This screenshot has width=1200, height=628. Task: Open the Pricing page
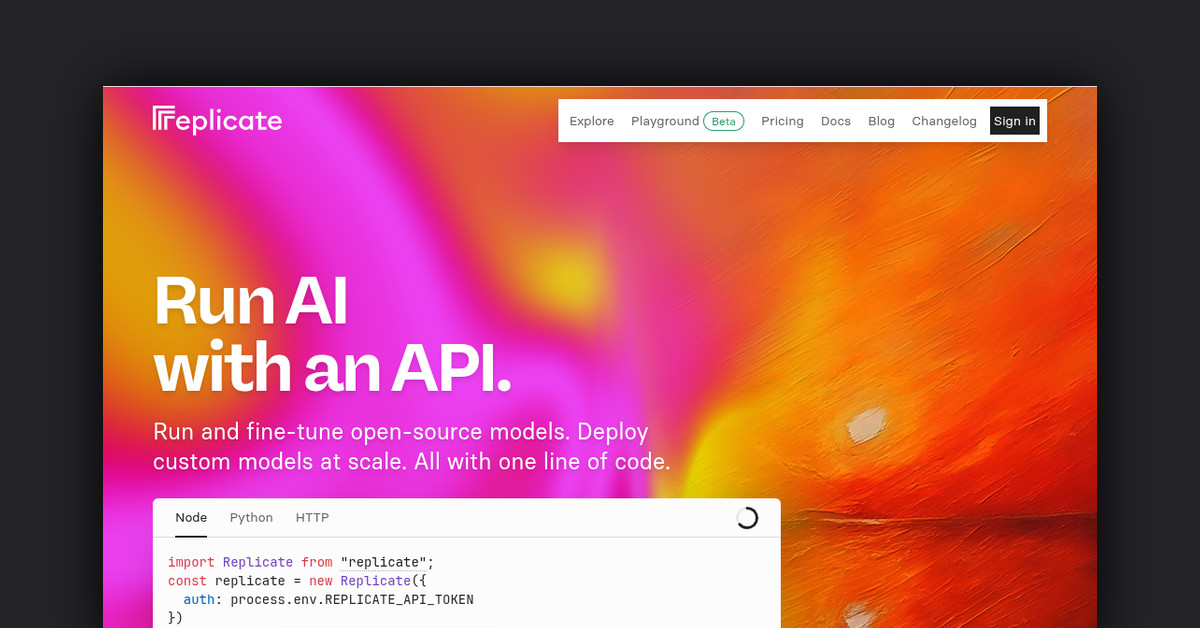point(782,121)
